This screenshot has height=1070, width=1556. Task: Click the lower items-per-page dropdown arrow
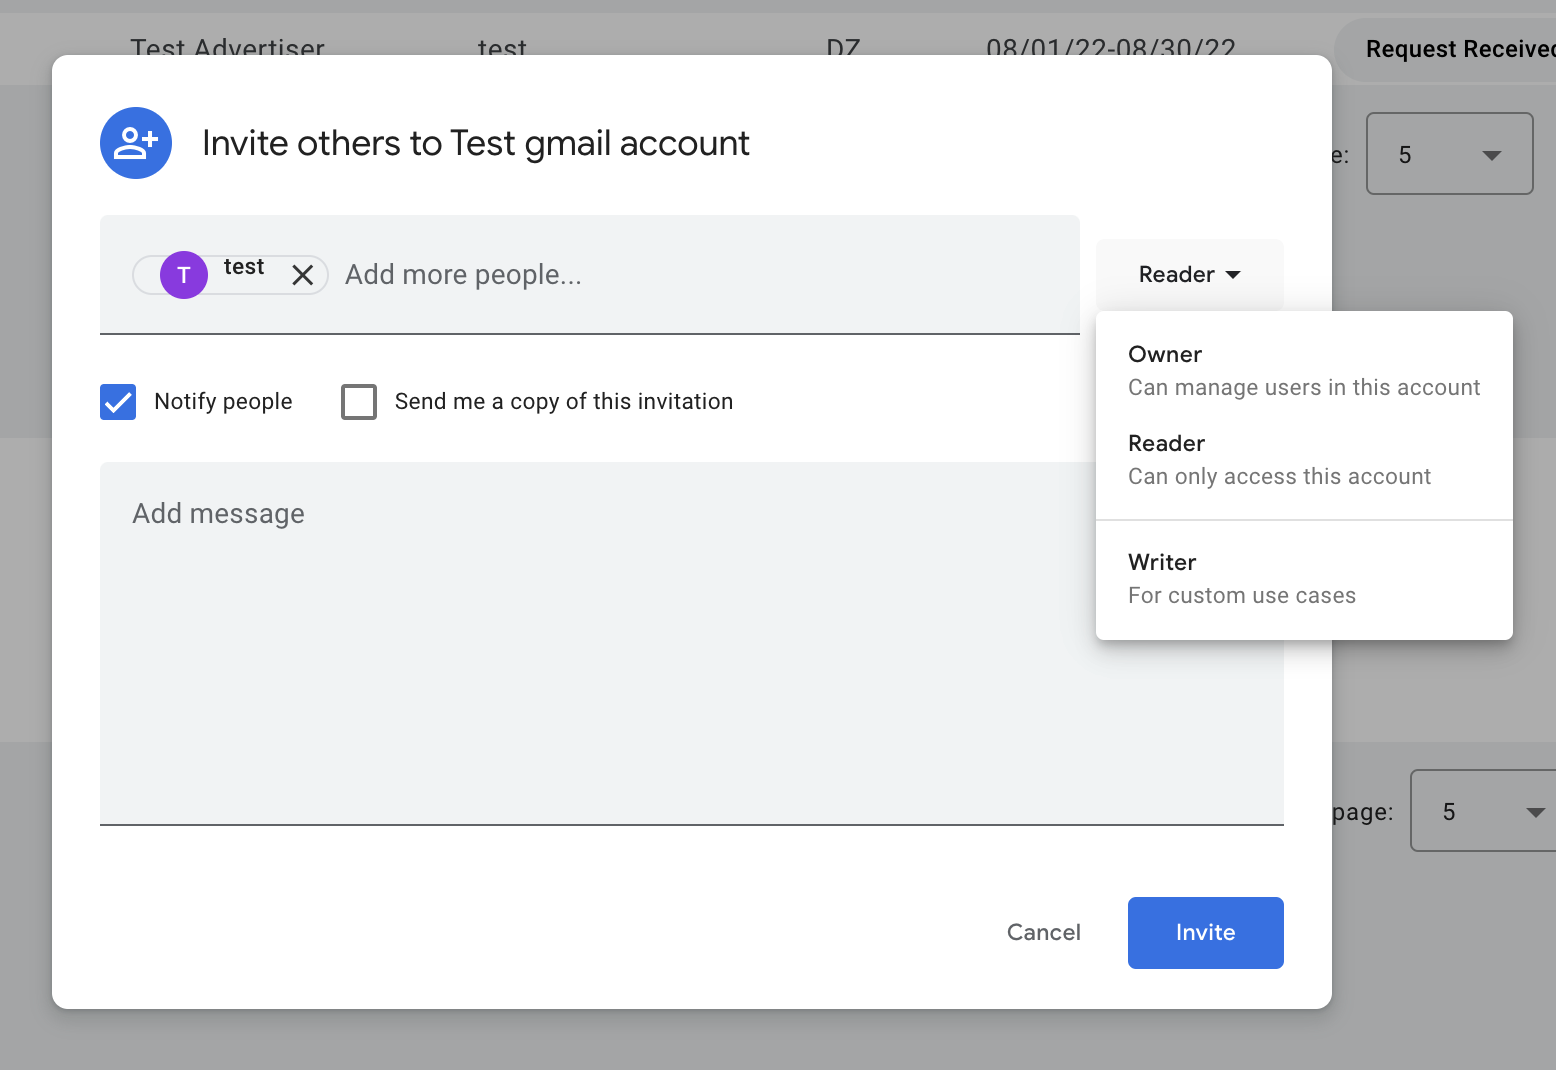1535,812
